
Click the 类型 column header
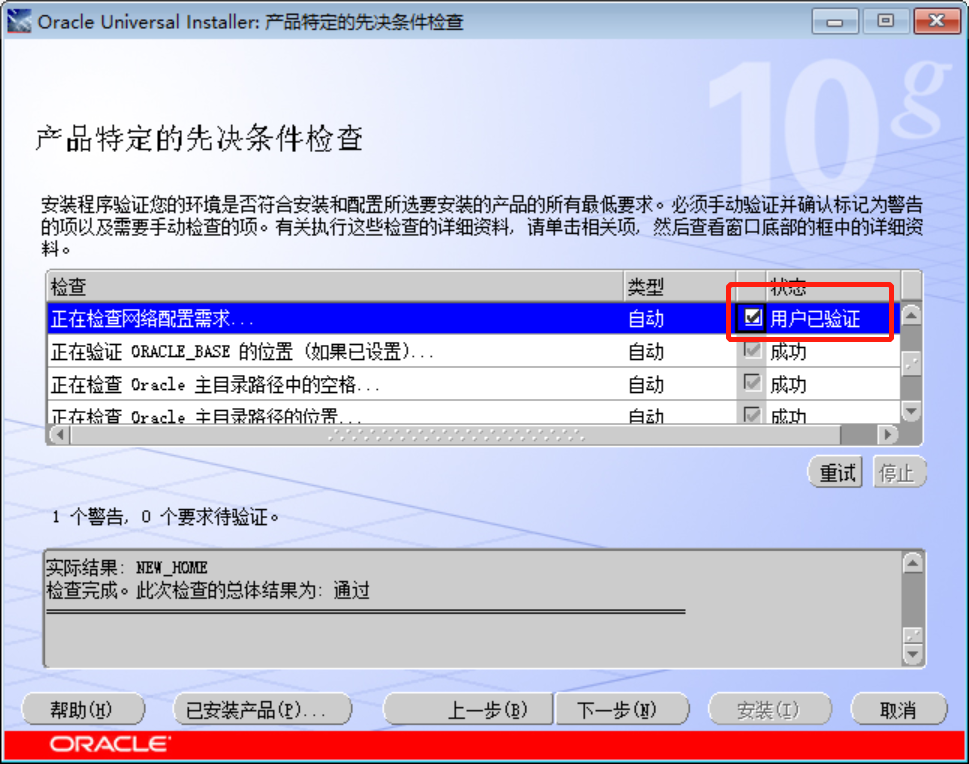coord(679,286)
